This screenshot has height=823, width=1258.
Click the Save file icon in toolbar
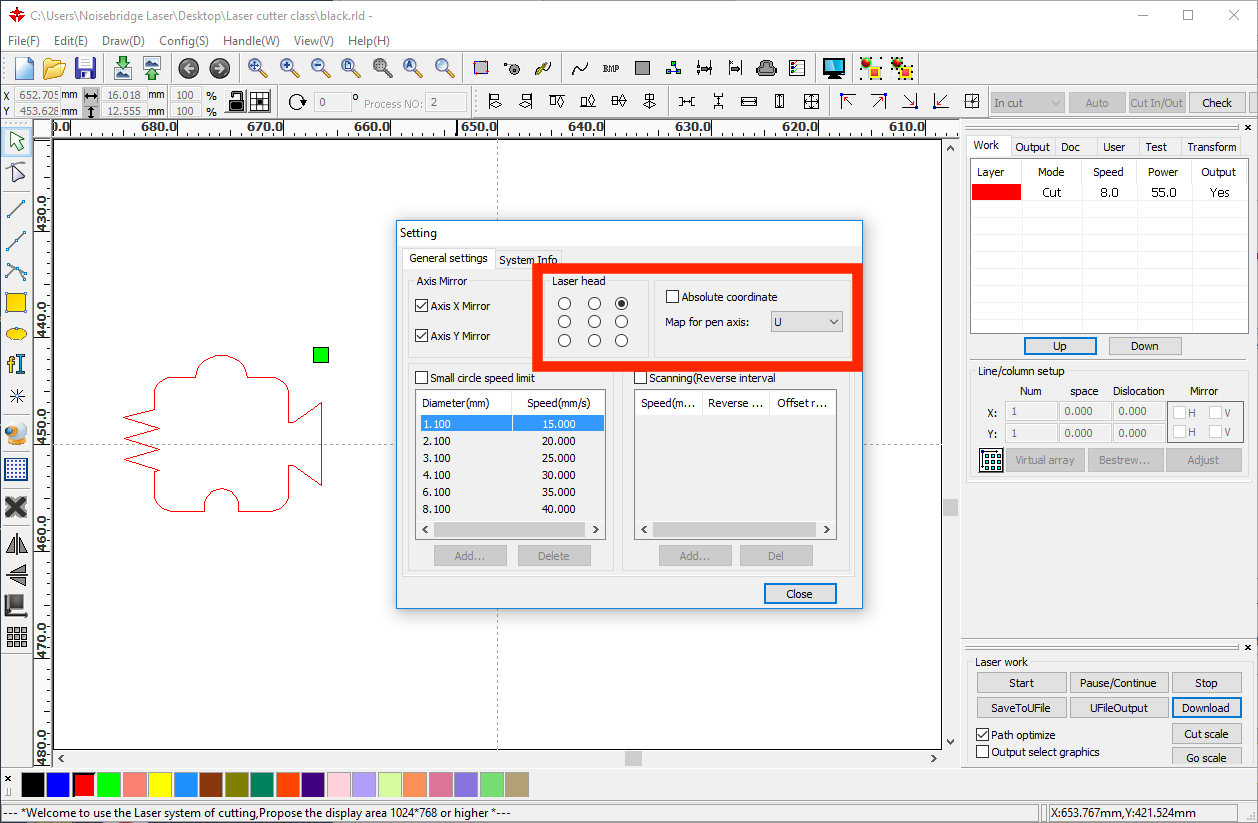pos(86,68)
